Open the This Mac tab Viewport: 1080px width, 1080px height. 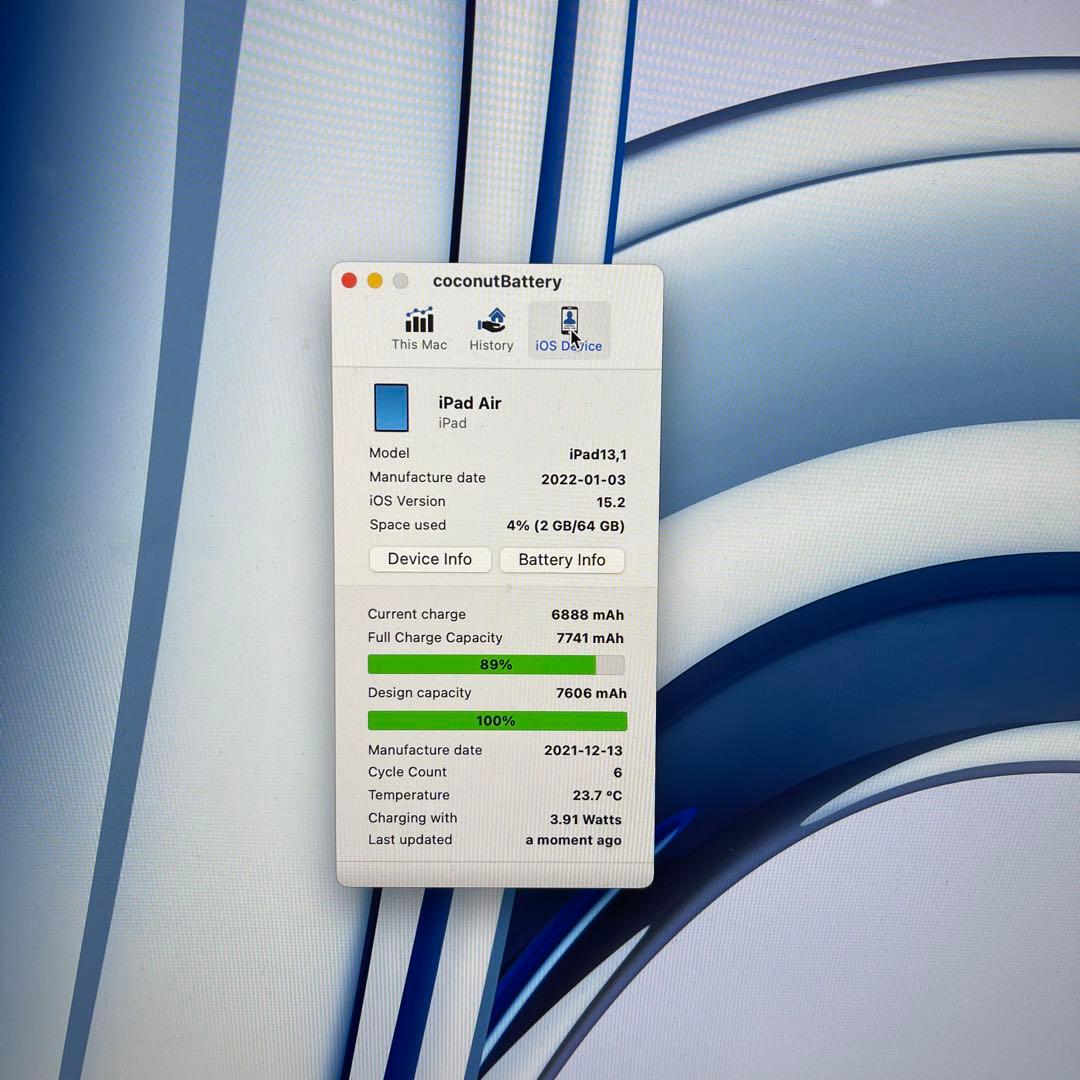pyautogui.click(x=419, y=329)
